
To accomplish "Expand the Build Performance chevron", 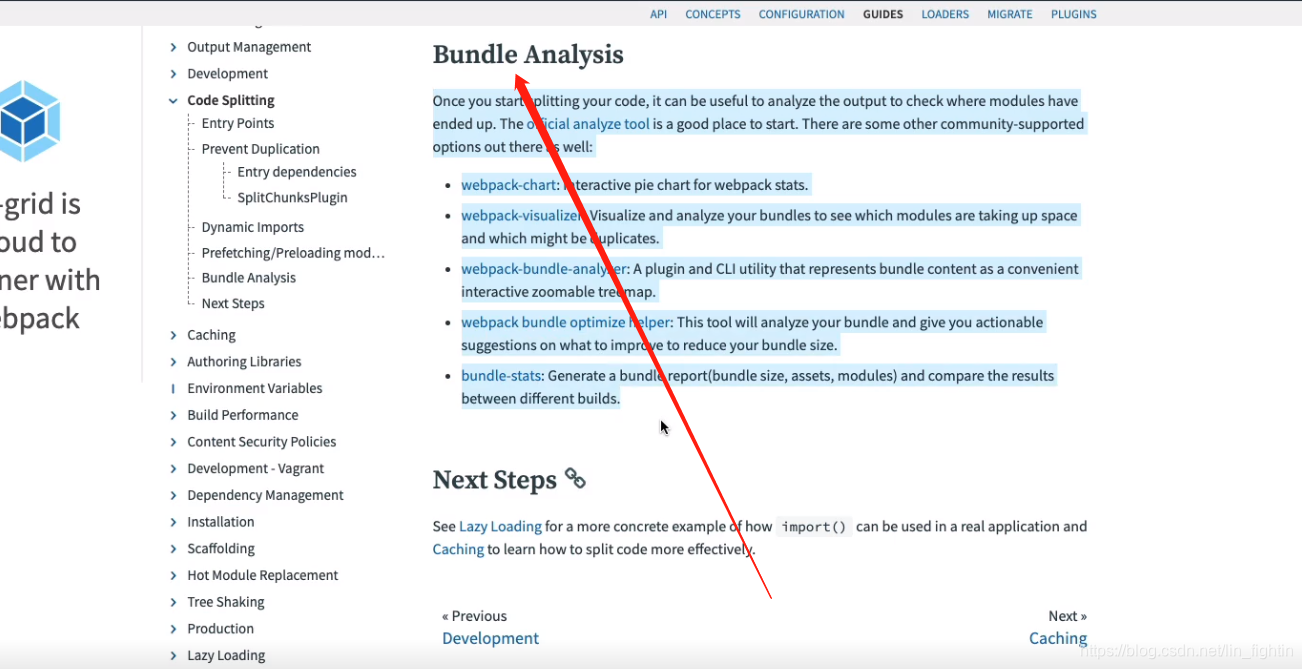I will coord(173,415).
